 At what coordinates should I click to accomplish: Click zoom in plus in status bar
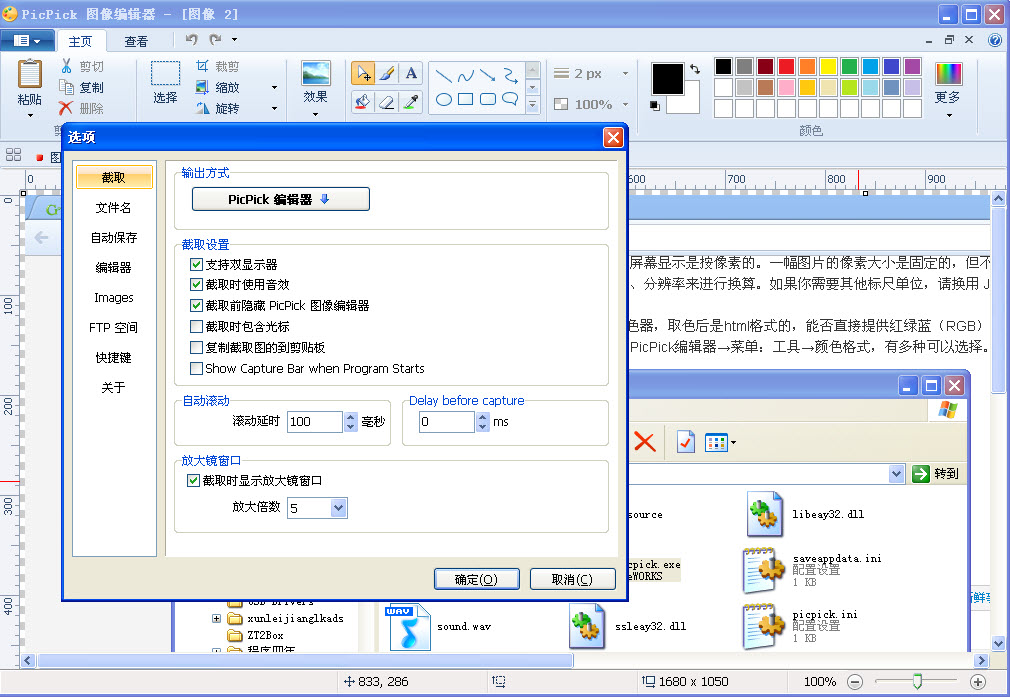(978, 682)
